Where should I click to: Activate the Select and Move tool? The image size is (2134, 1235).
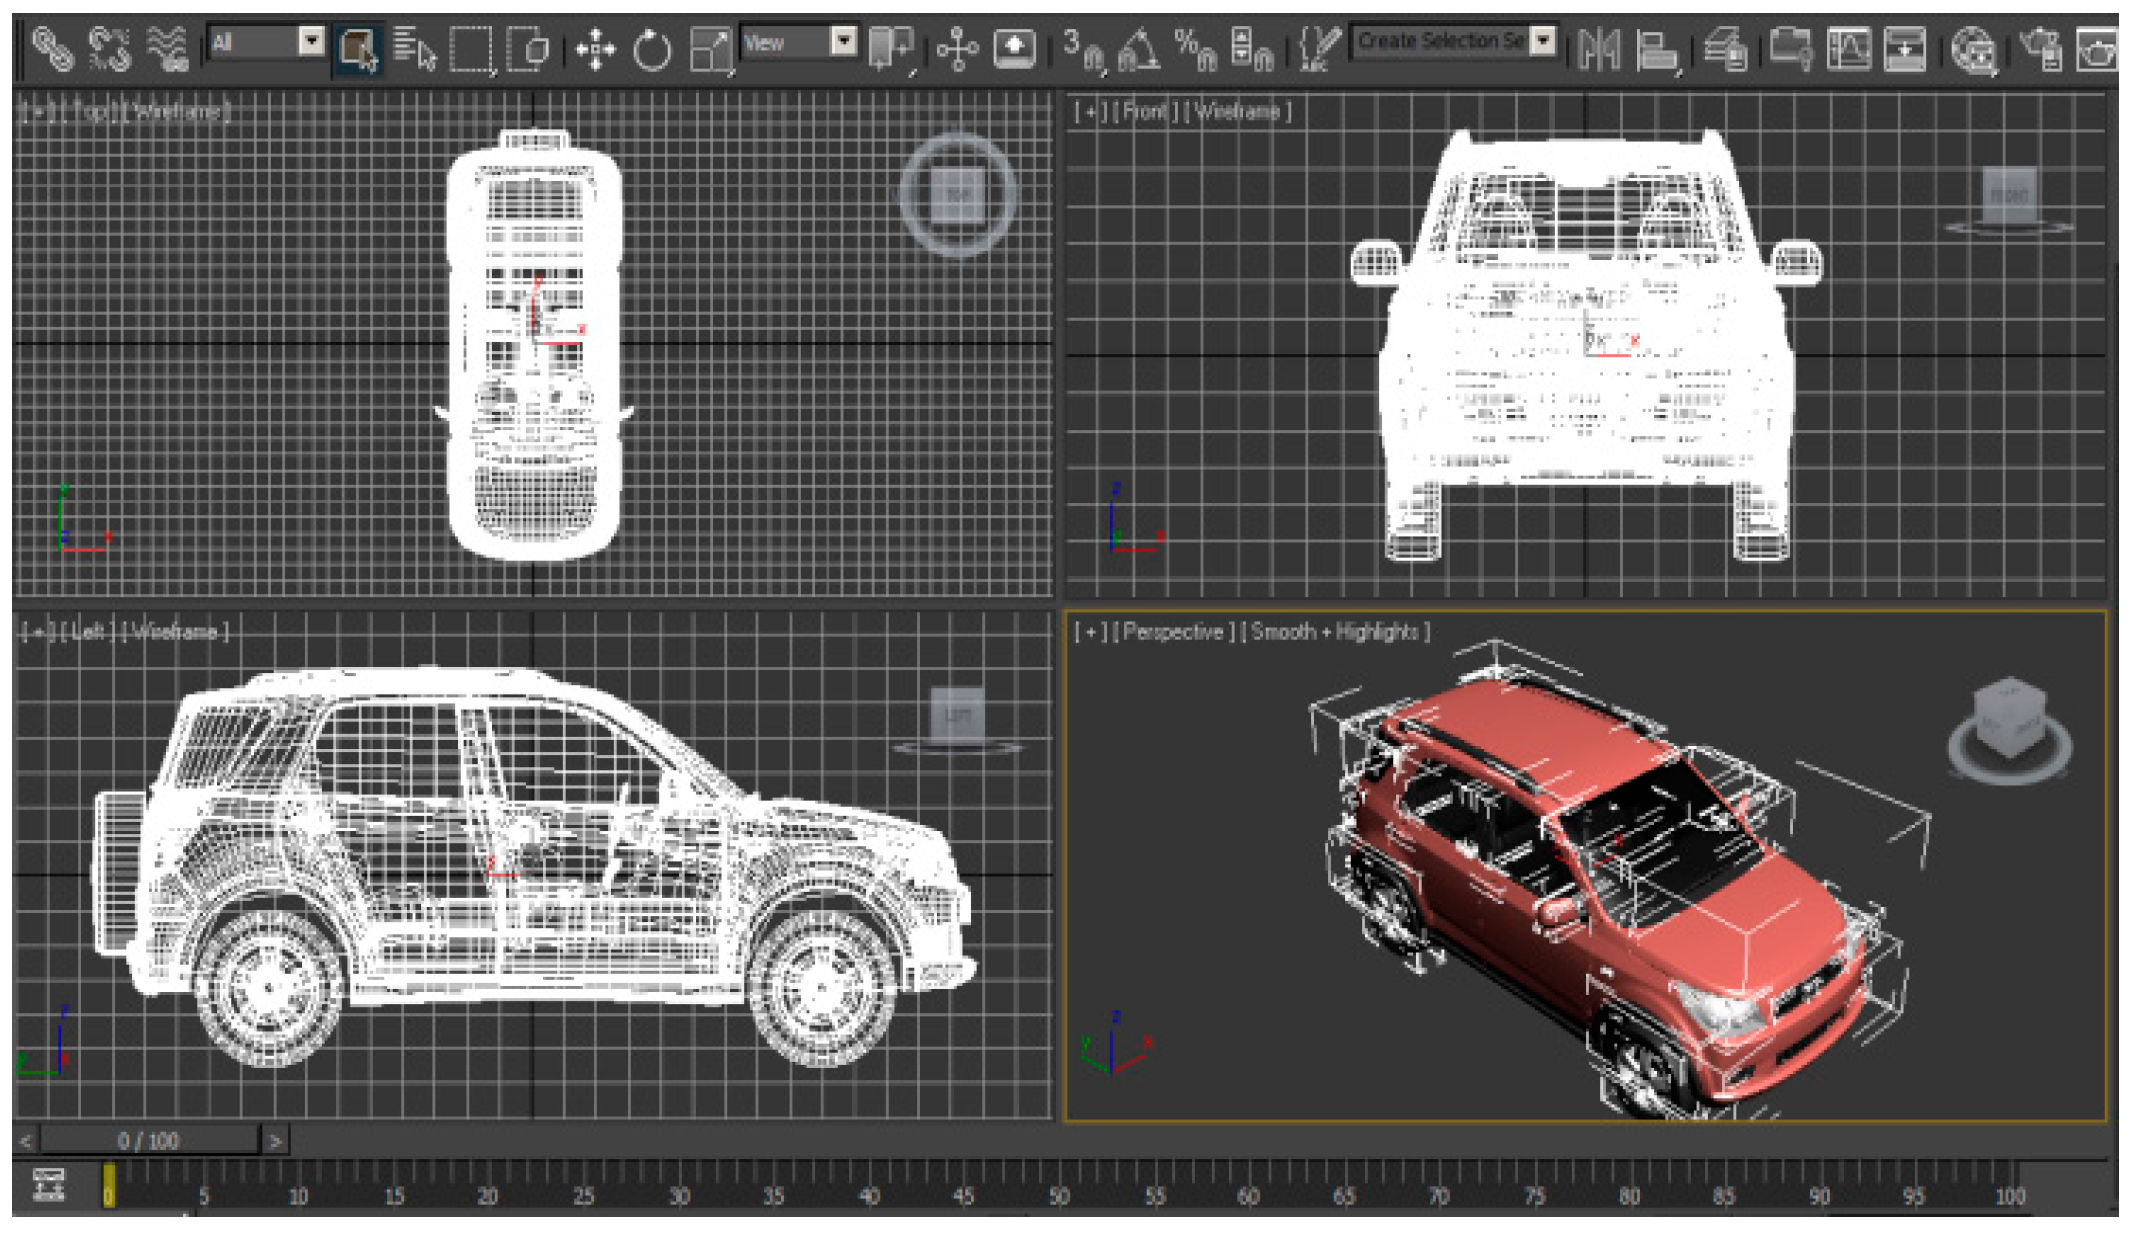point(596,49)
